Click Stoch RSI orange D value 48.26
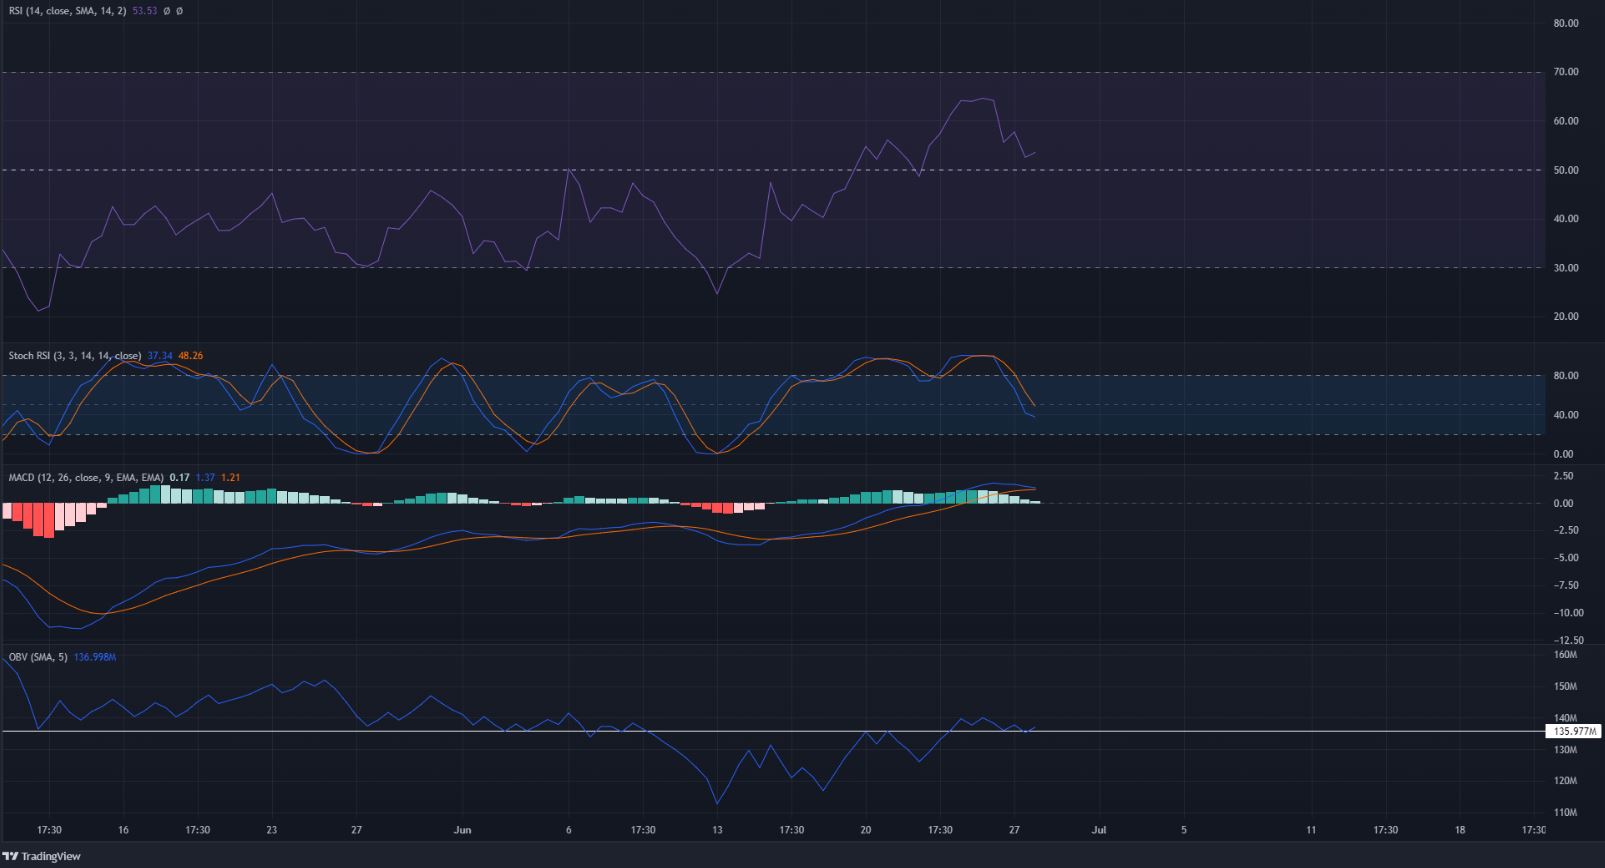Image resolution: width=1605 pixels, height=868 pixels. [190, 355]
